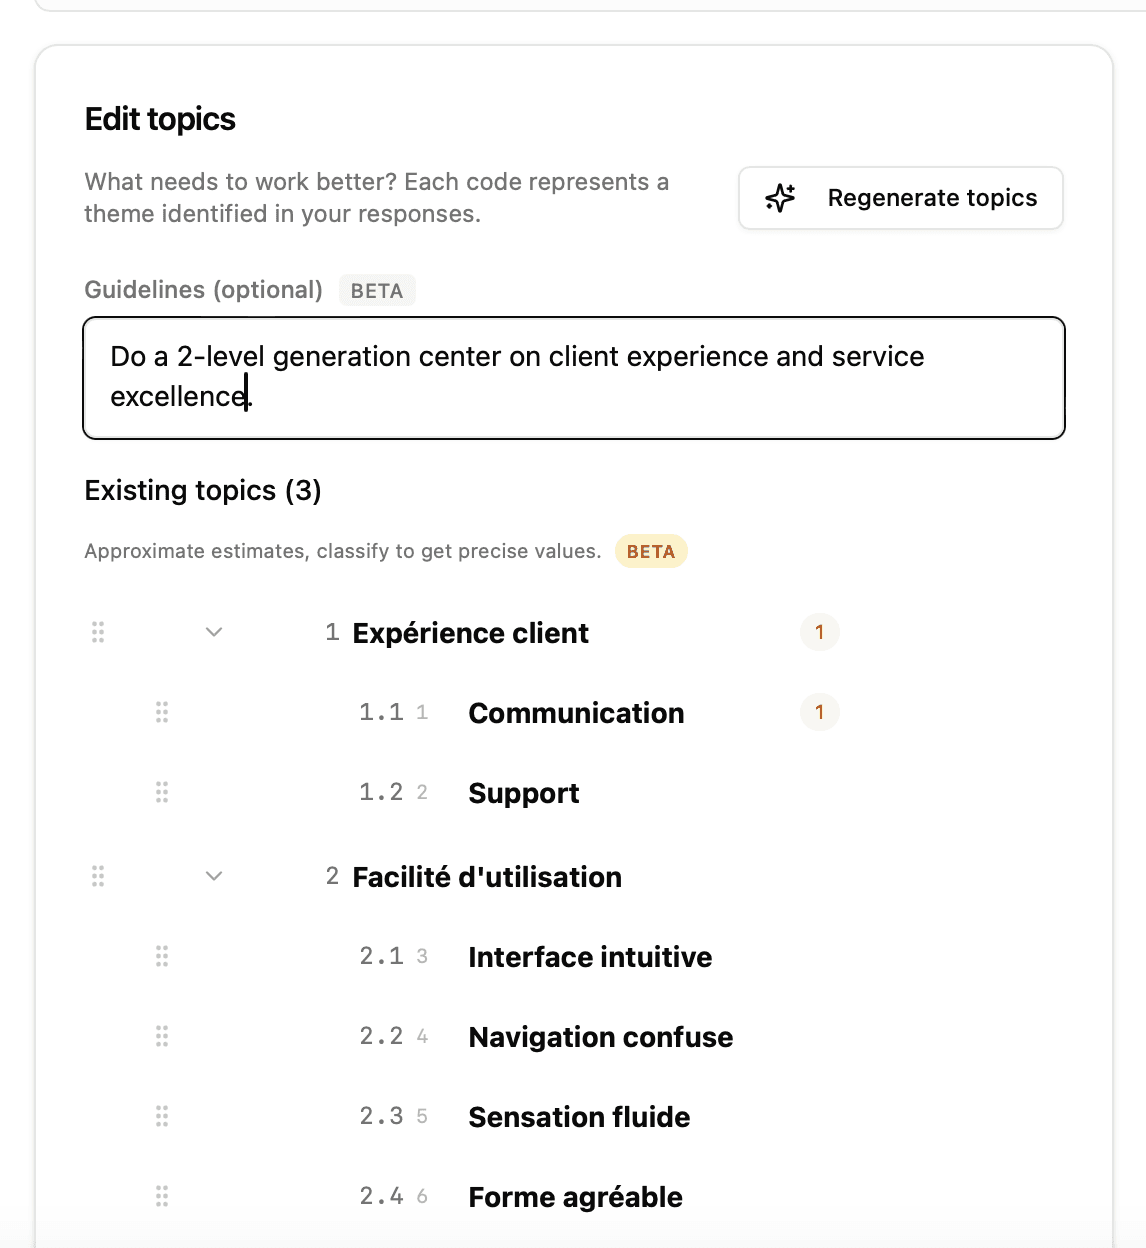Click the Forme agréable topic label
Image resolution: width=1146 pixels, height=1248 pixels.
[576, 1197]
